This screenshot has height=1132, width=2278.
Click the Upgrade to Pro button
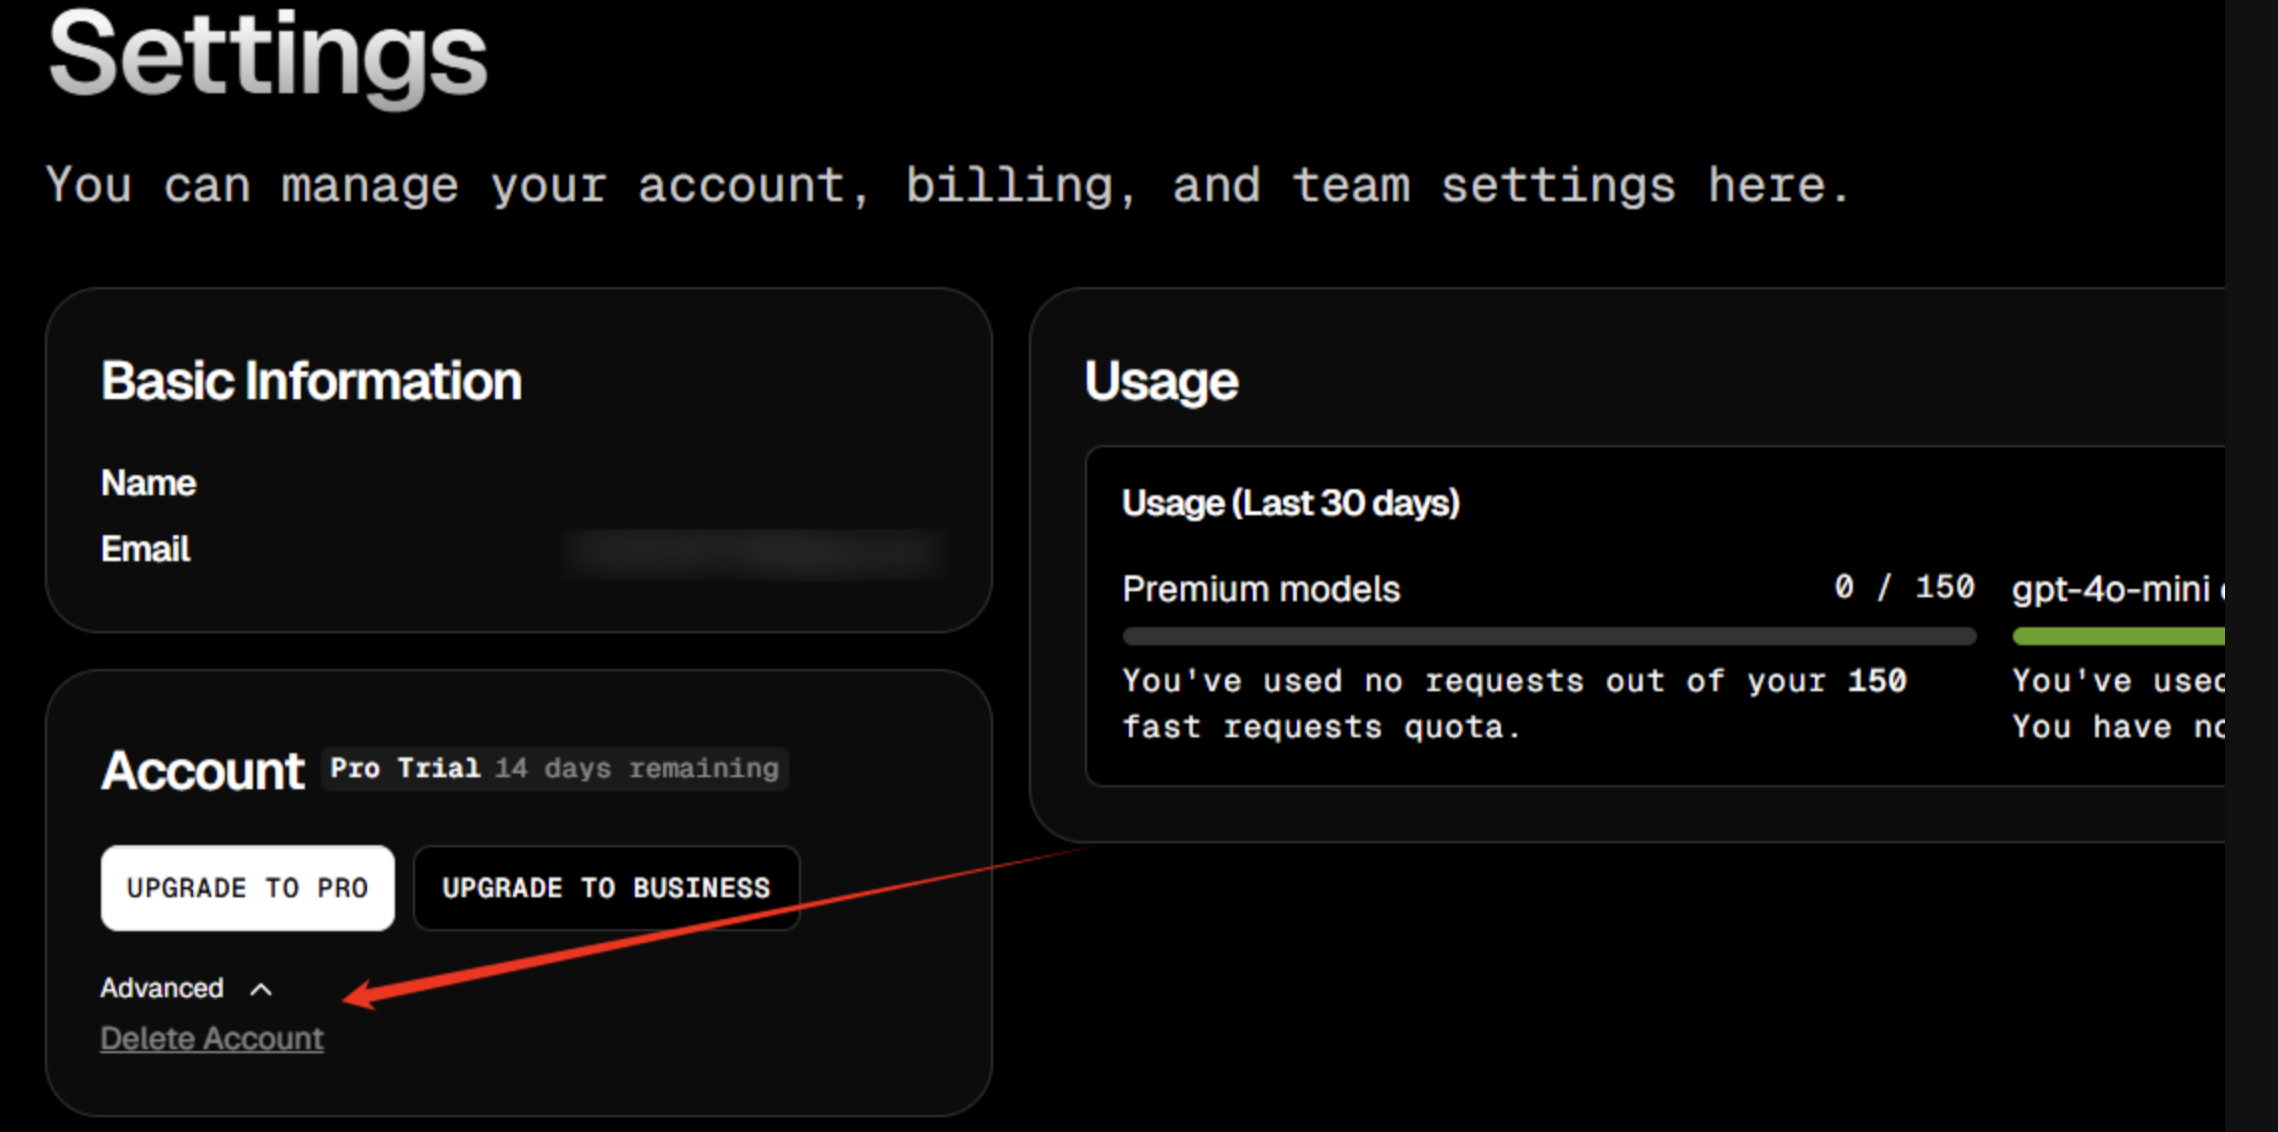[x=247, y=888]
